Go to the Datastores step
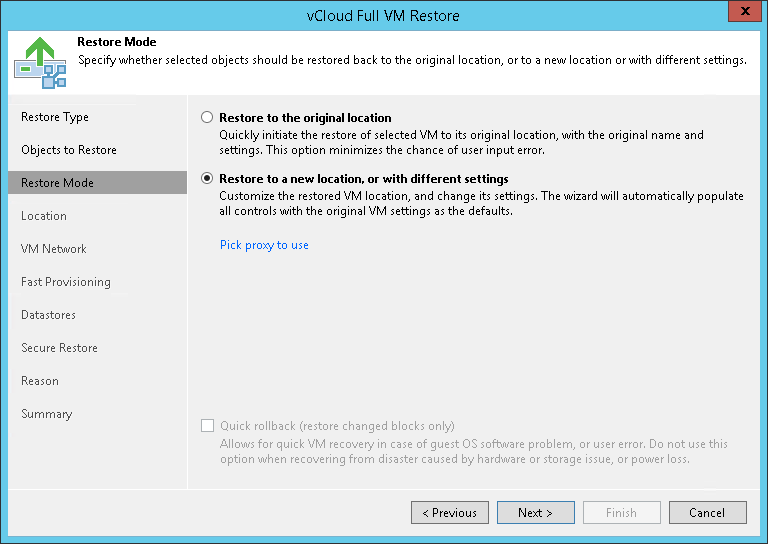 [49, 315]
